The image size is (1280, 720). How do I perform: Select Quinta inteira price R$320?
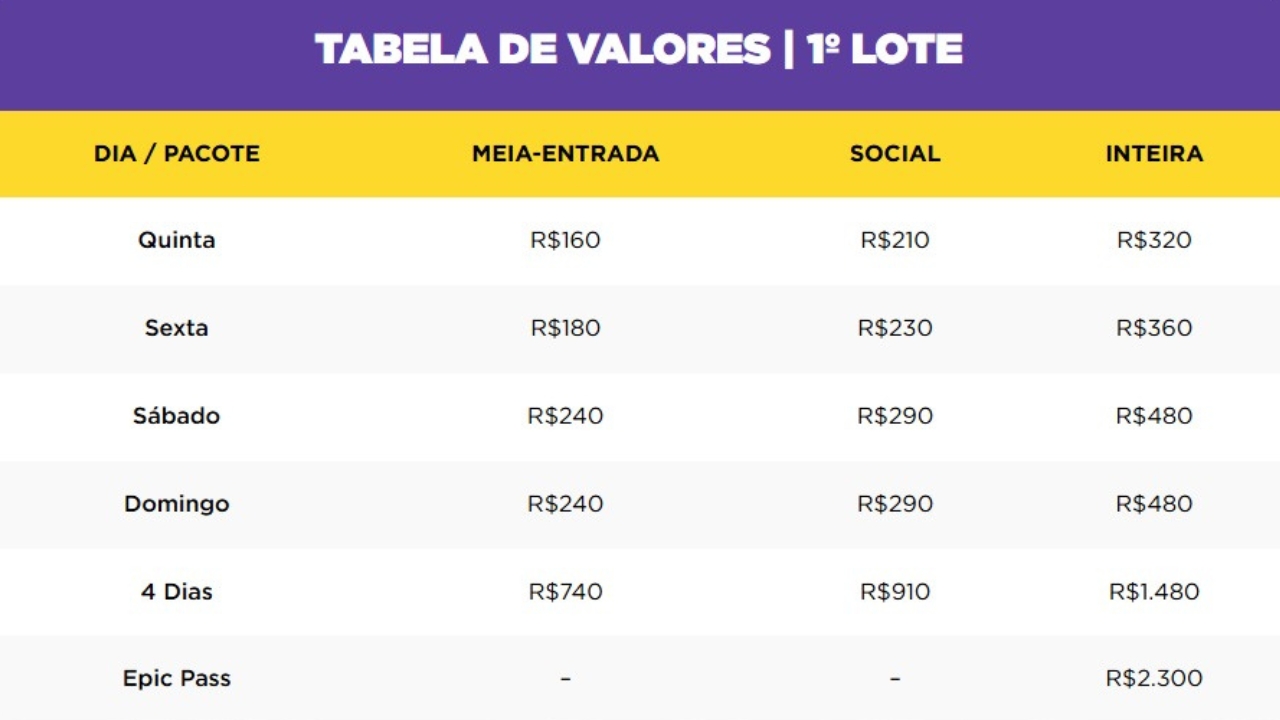coord(1154,240)
